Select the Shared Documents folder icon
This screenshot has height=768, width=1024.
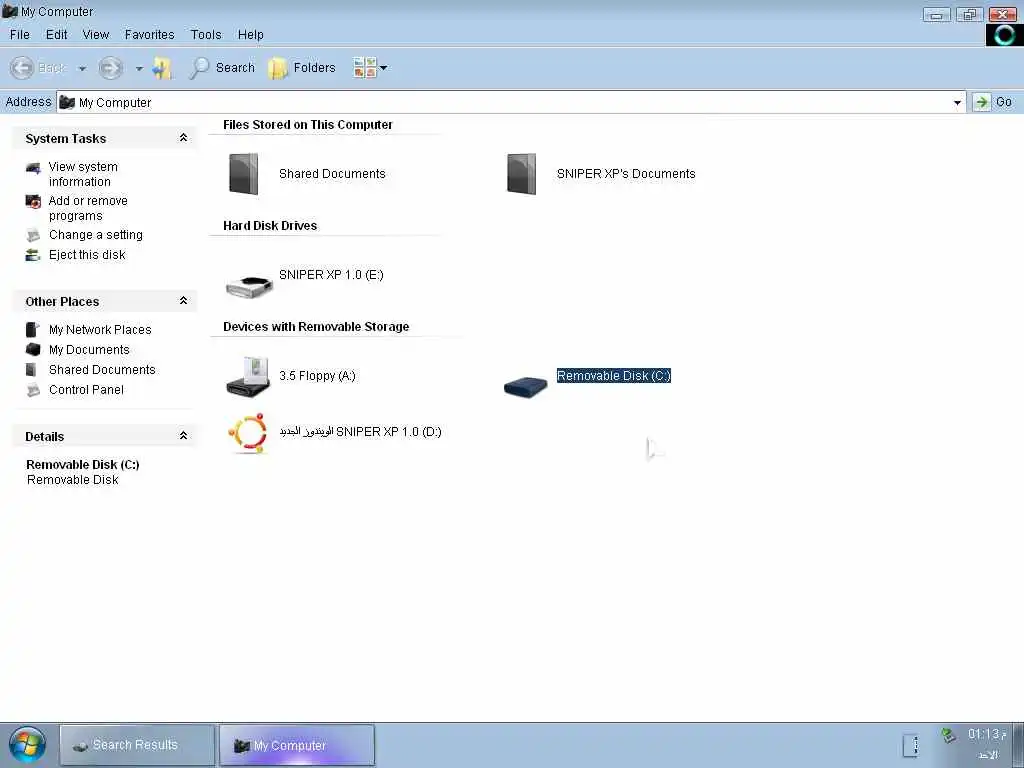[x=244, y=174]
